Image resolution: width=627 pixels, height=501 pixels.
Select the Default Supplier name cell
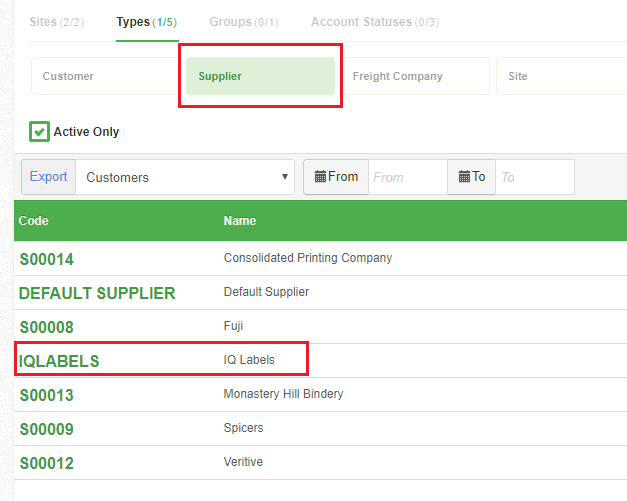[x=266, y=292]
